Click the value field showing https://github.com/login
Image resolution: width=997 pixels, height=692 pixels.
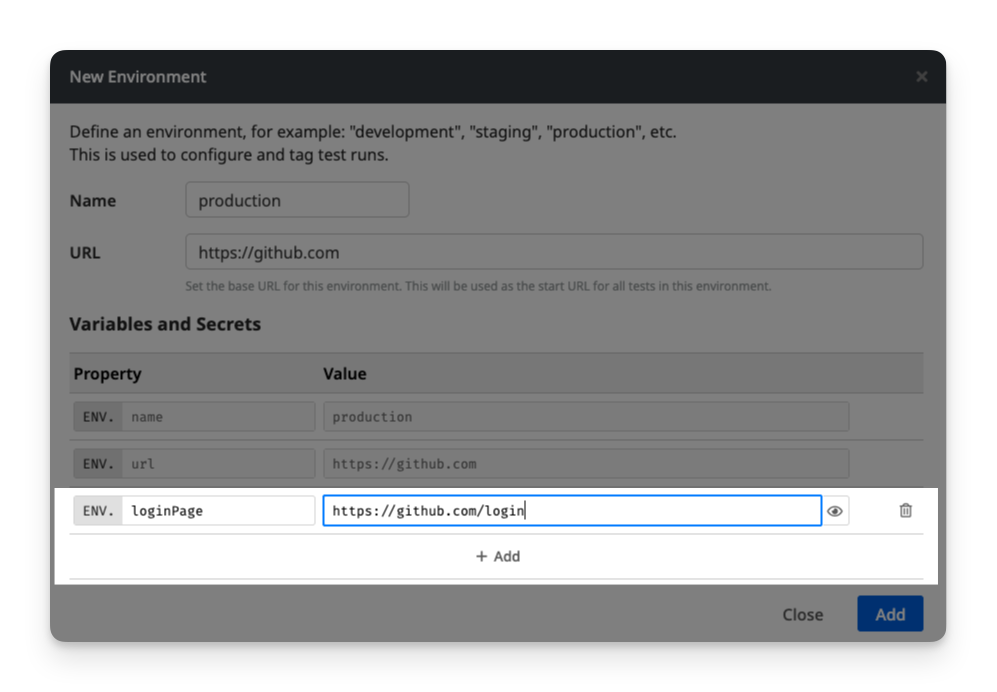570,510
